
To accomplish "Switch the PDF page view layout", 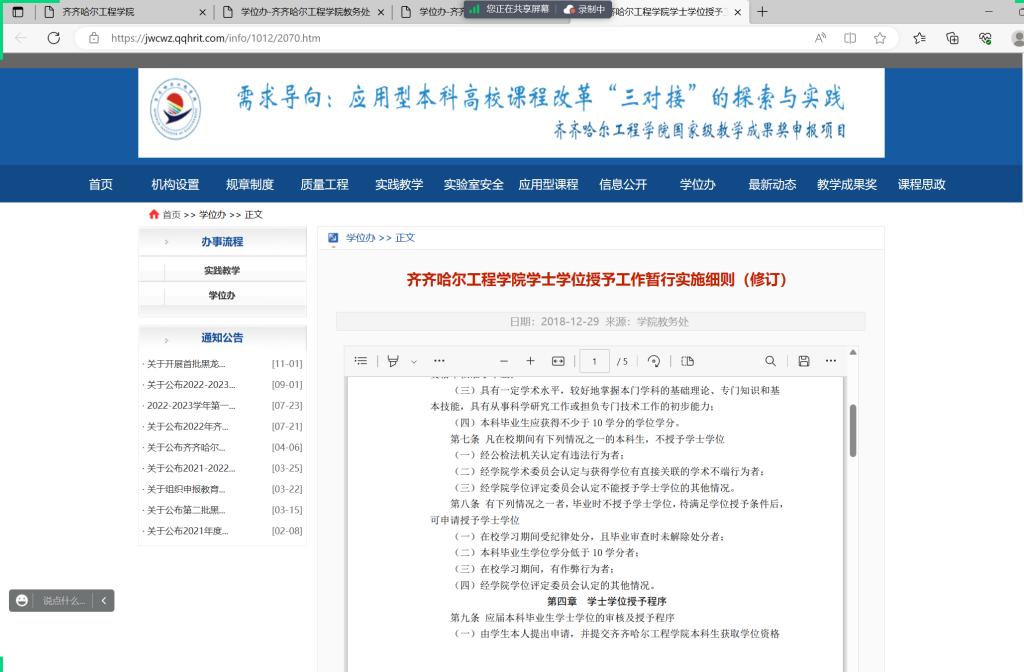I will coord(687,361).
